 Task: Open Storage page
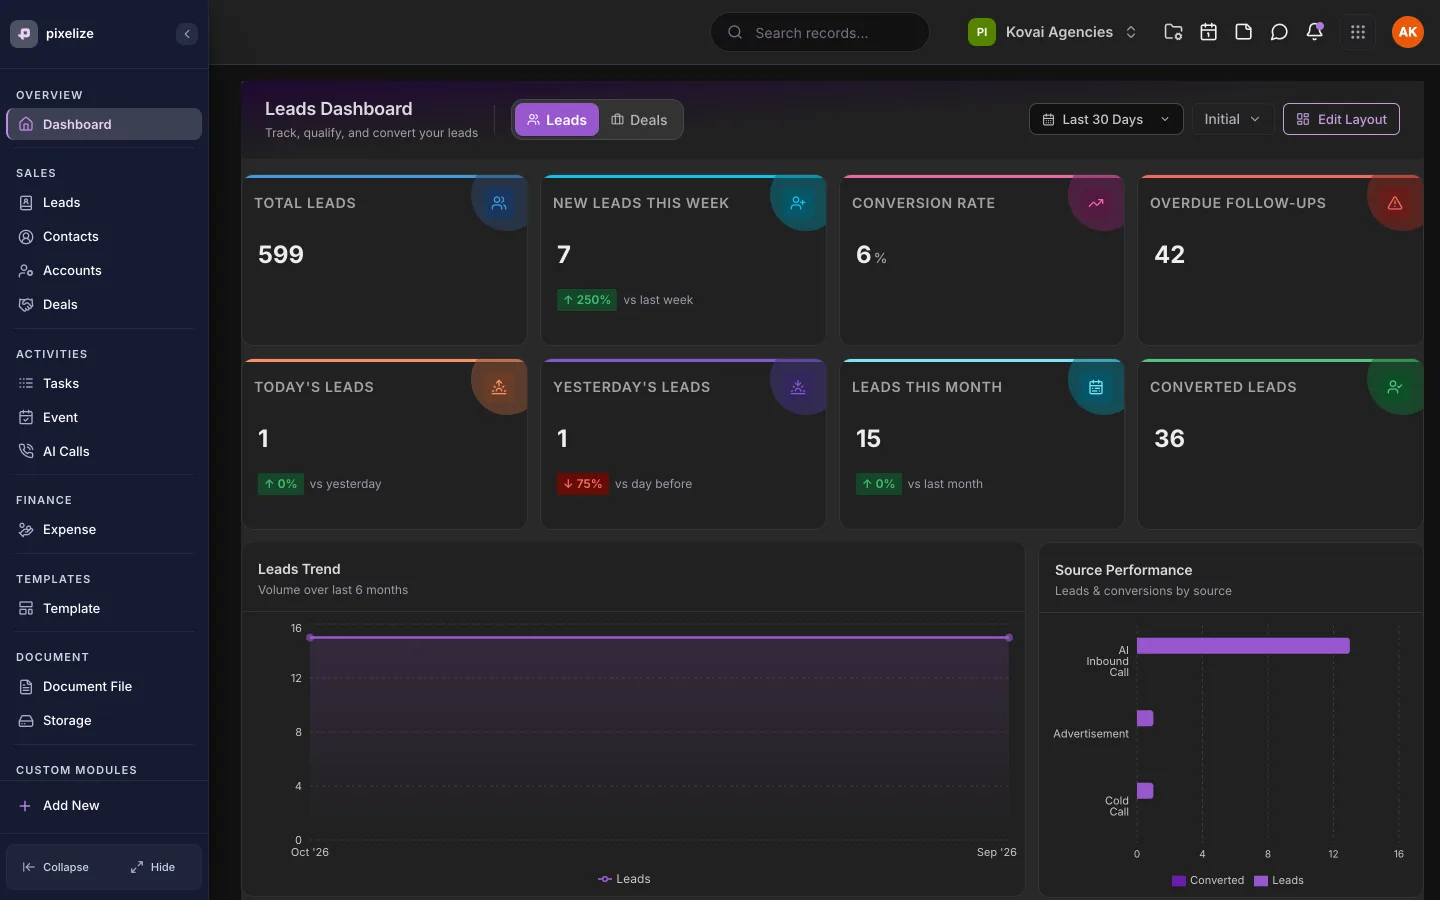tap(104, 720)
